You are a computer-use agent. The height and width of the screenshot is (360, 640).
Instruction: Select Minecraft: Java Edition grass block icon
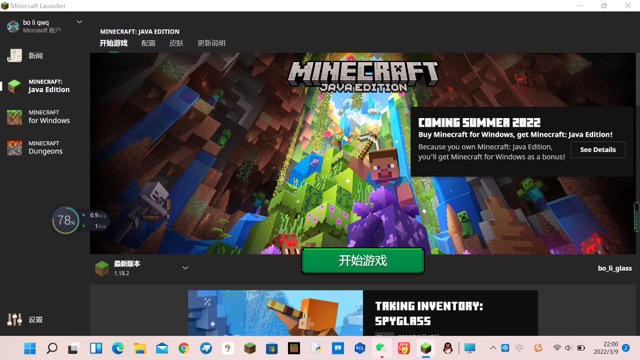point(15,86)
